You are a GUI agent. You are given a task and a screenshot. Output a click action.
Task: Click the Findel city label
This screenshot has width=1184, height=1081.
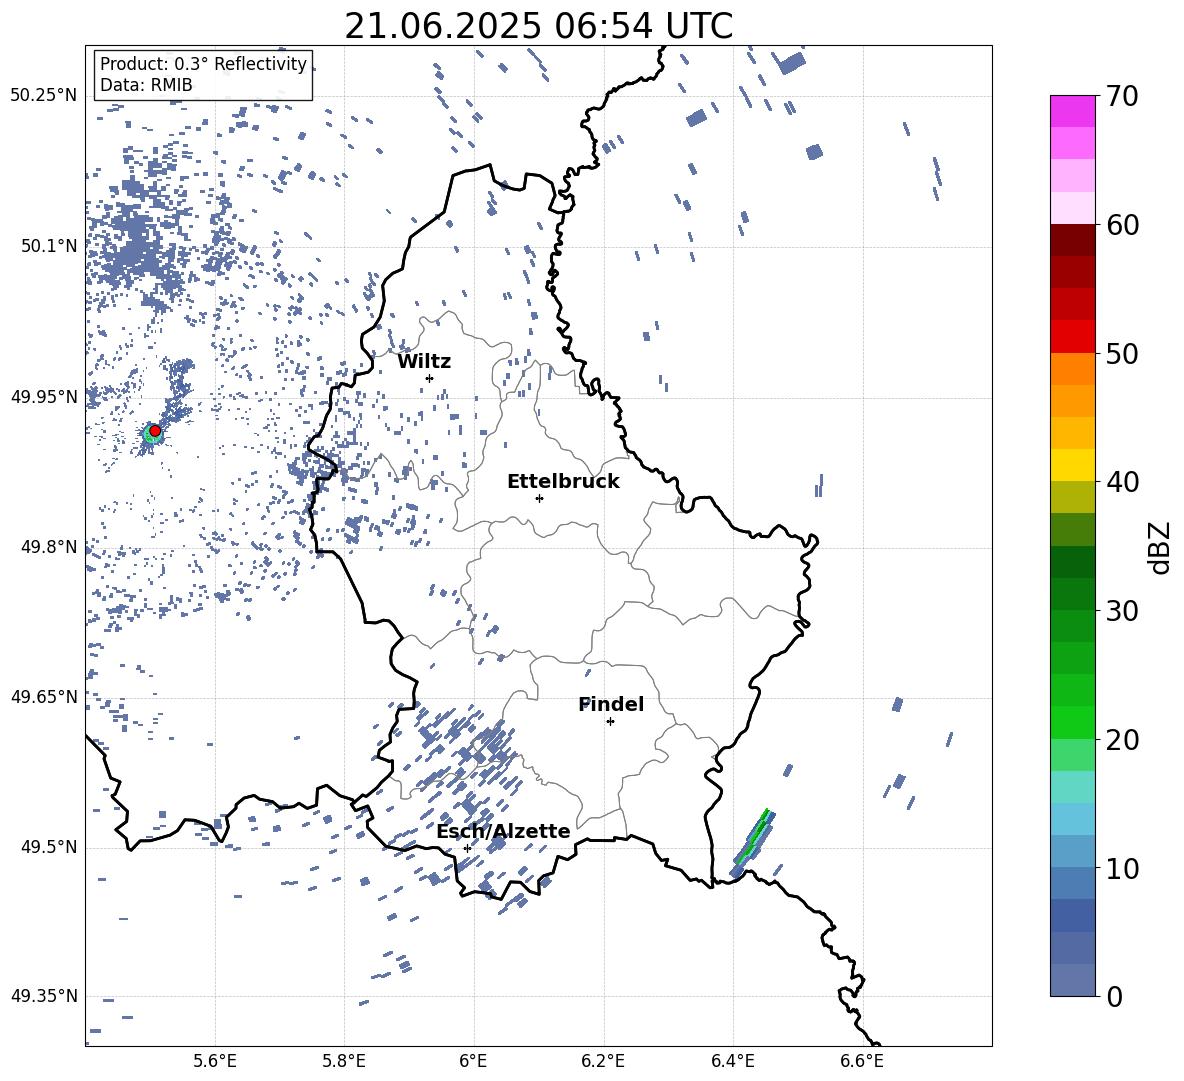pyautogui.click(x=611, y=704)
